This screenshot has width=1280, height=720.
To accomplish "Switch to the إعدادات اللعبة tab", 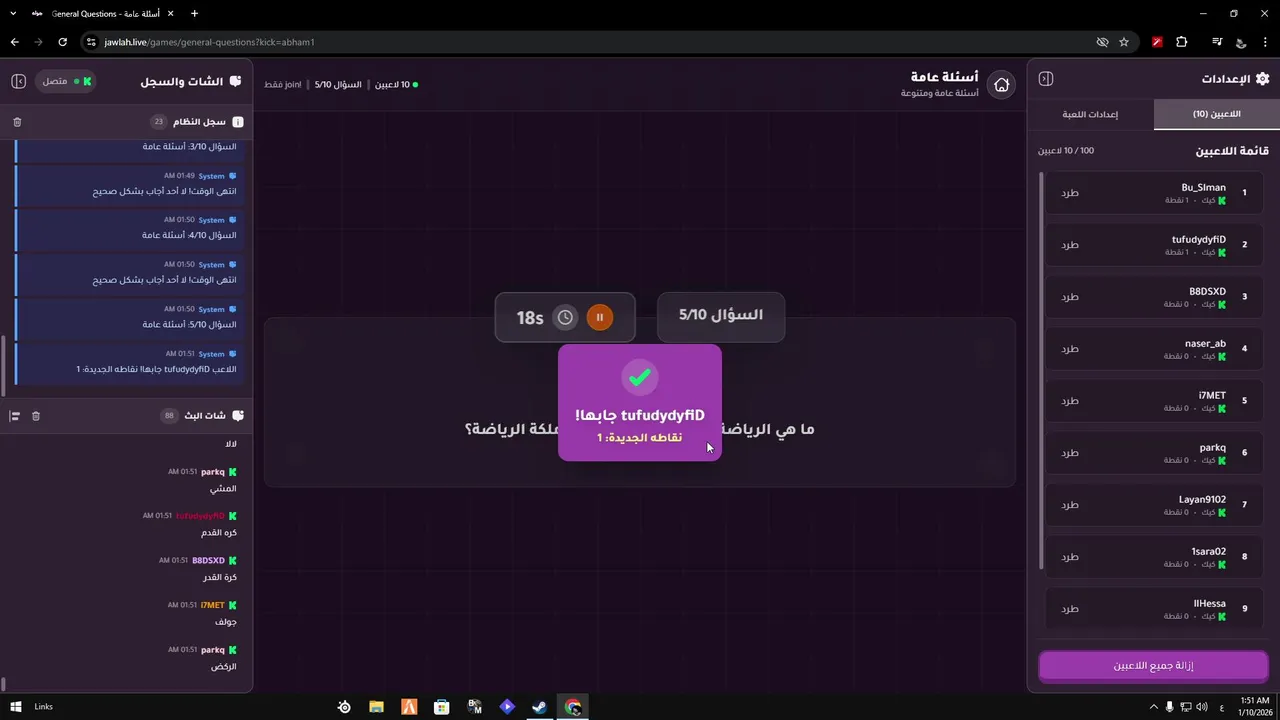I will pos(1090,114).
